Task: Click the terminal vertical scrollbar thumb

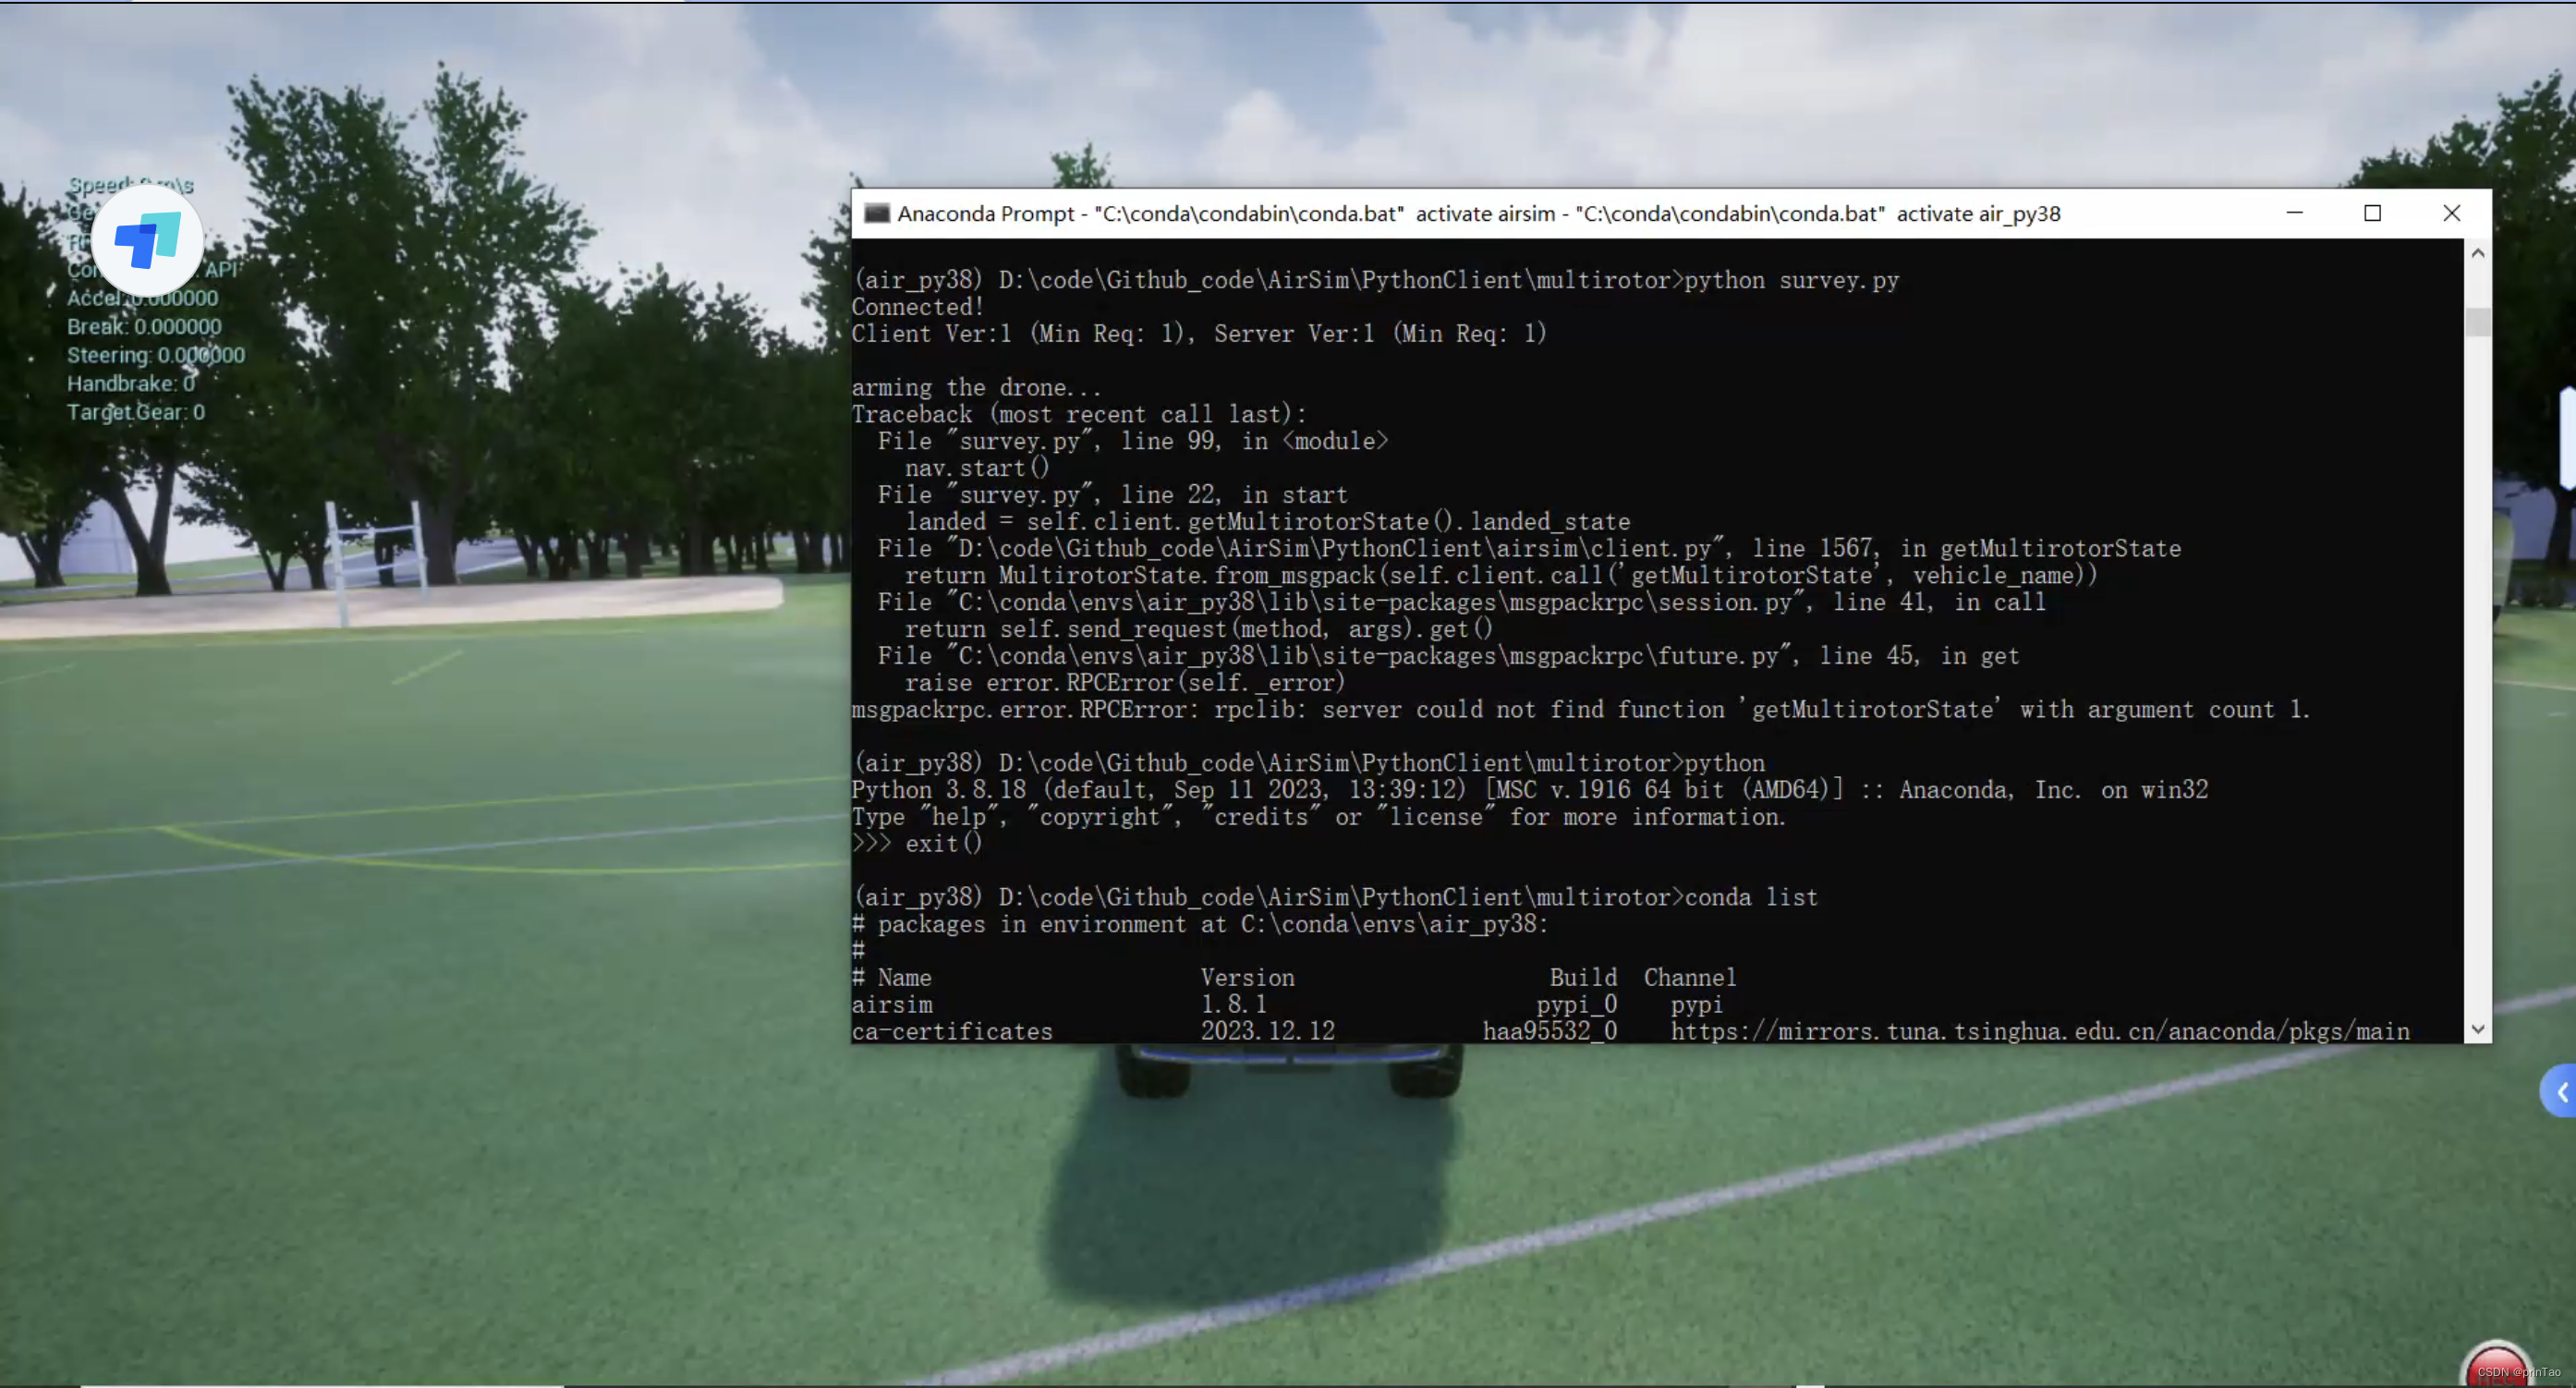Action: (2477, 322)
